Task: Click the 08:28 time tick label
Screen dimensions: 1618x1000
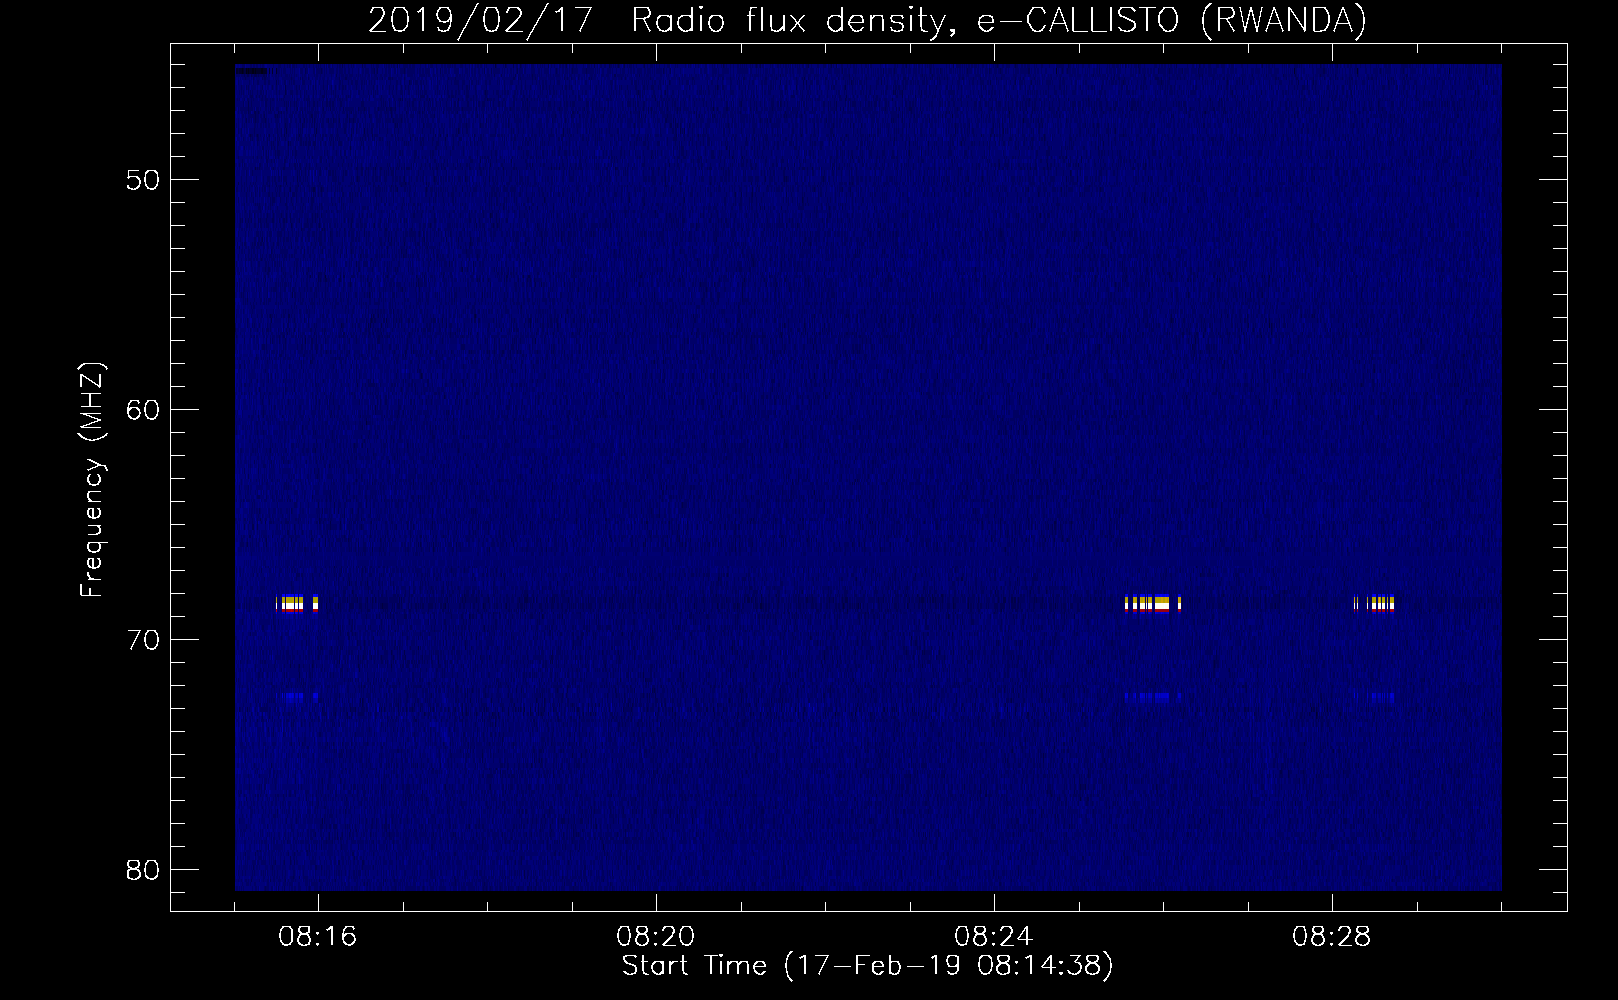Action: tap(1332, 937)
